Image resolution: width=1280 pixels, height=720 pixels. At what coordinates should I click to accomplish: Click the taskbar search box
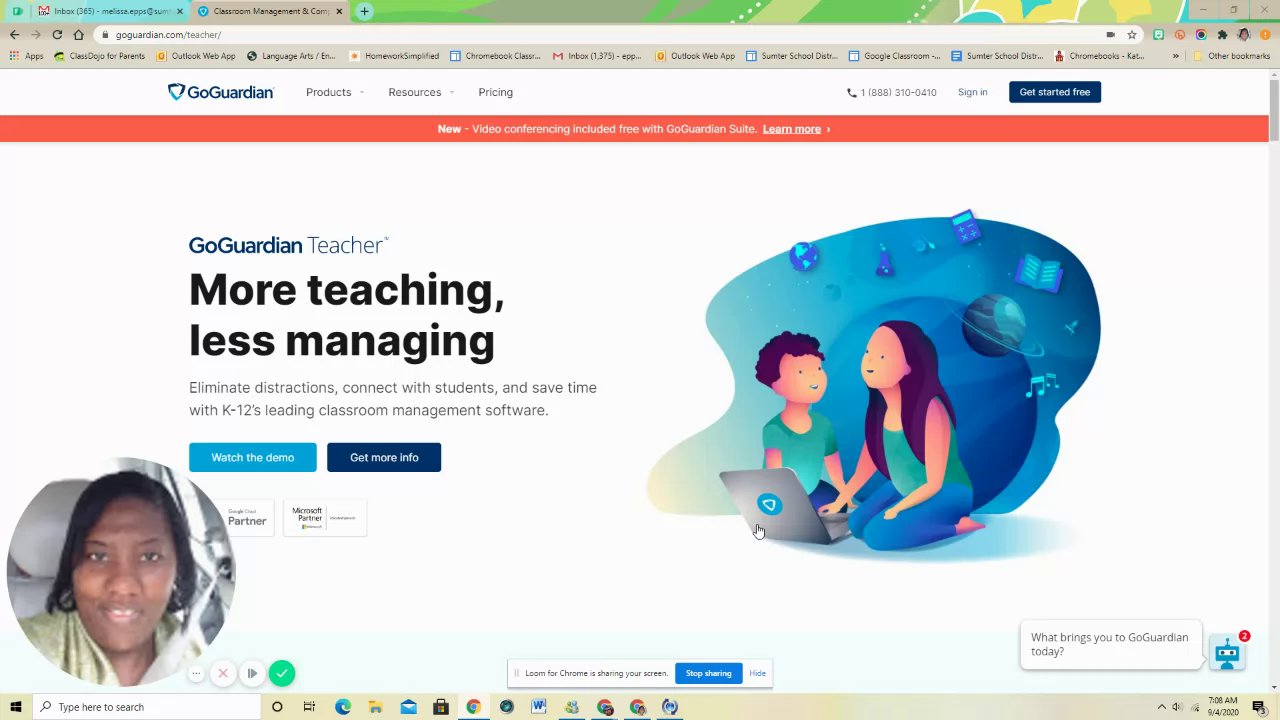pos(146,707)
